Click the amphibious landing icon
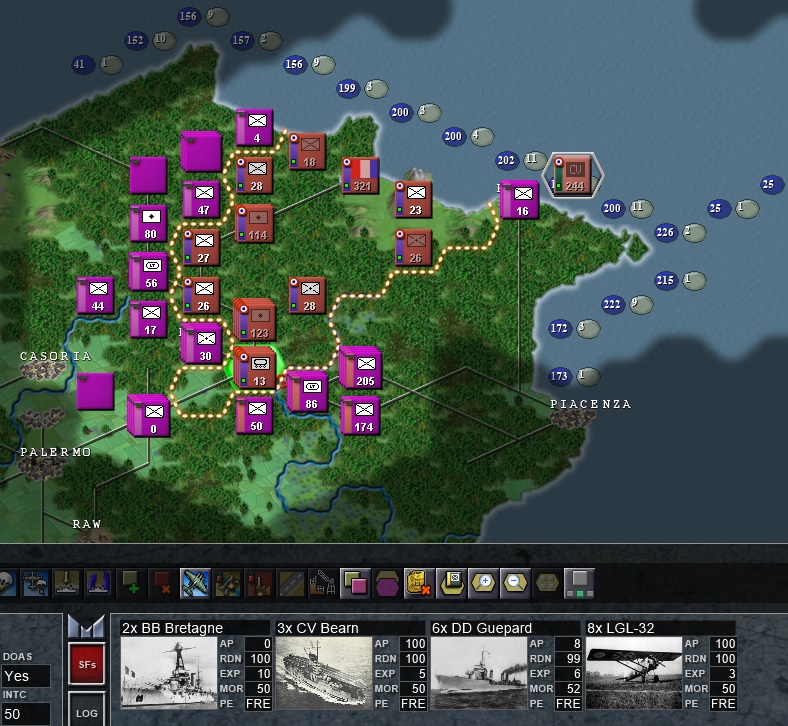Screen dimensions: 788x726 [x=67, y=583]
